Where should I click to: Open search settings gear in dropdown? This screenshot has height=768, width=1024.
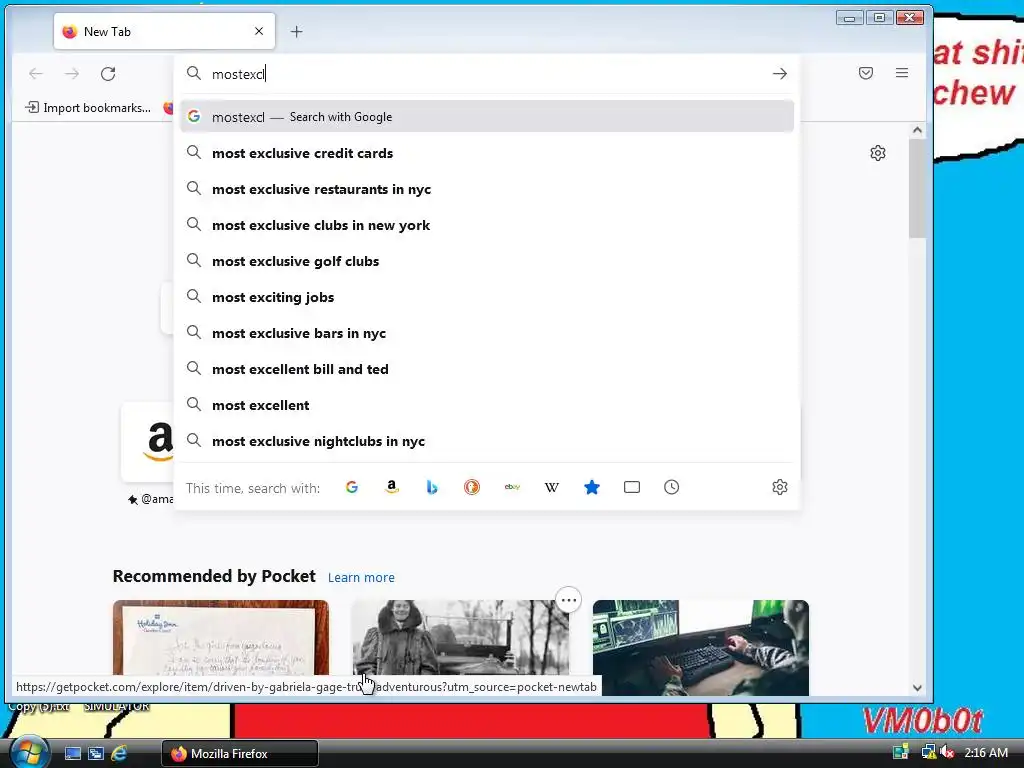[780, 487]
